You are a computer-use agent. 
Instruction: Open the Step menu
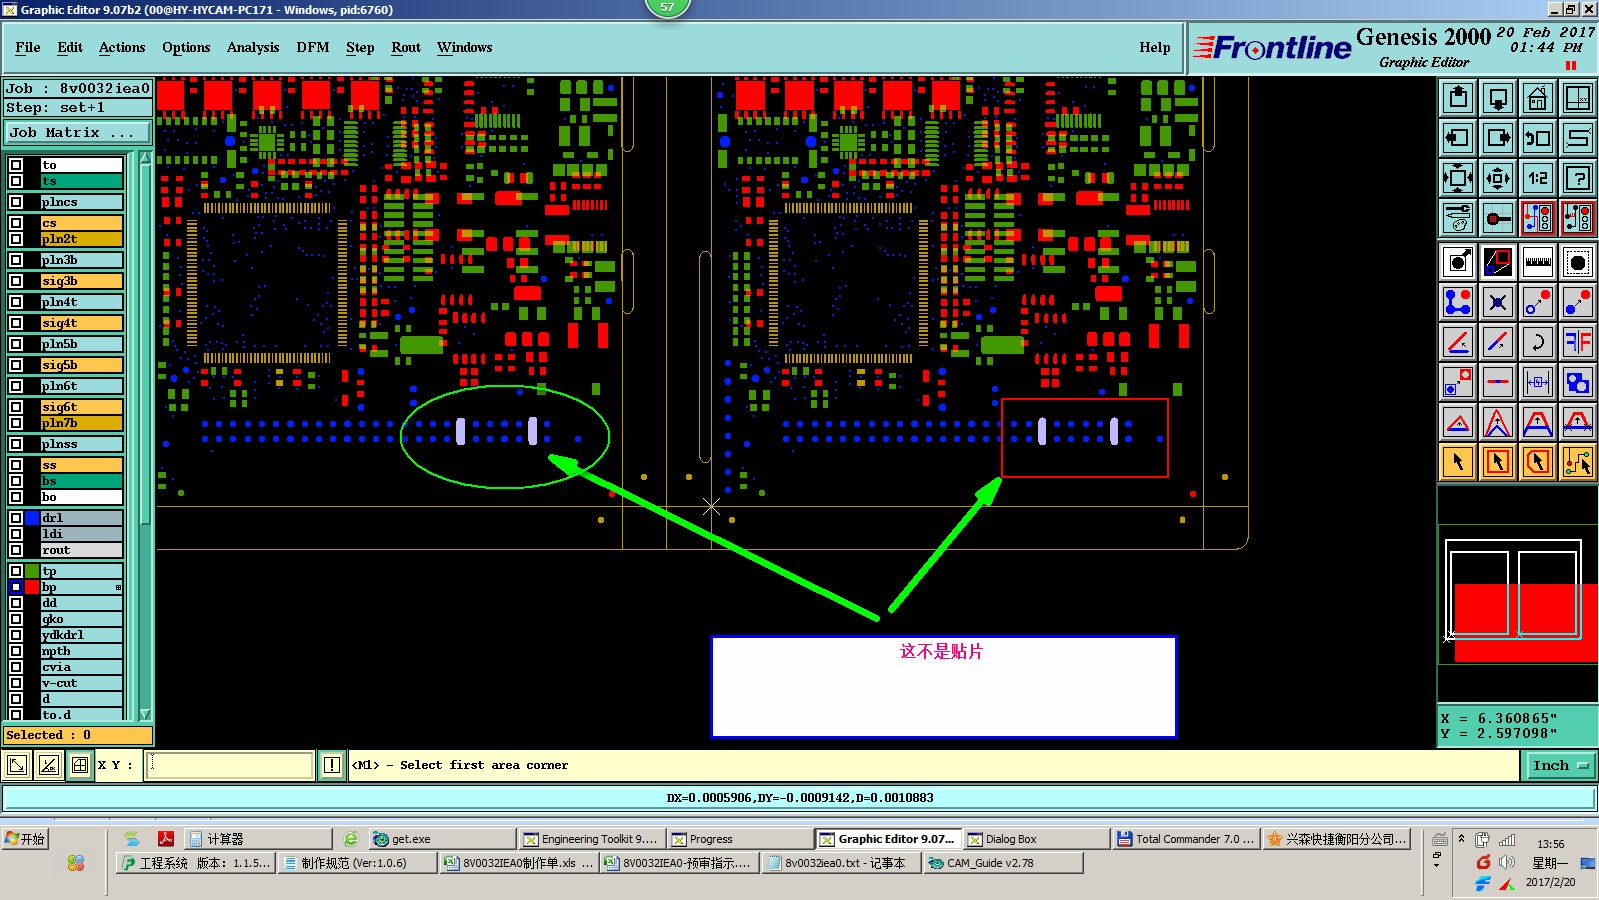(360, 47)
